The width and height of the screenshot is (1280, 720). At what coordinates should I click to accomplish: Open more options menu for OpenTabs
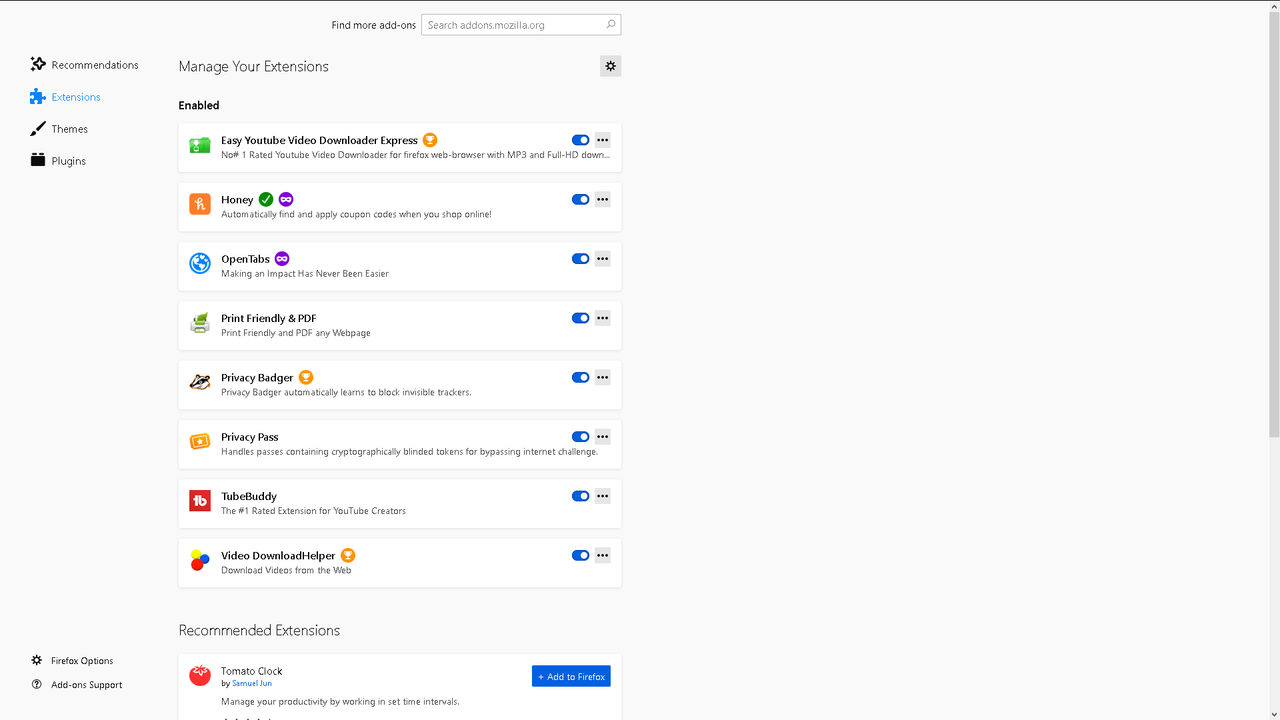click(602, 259)
